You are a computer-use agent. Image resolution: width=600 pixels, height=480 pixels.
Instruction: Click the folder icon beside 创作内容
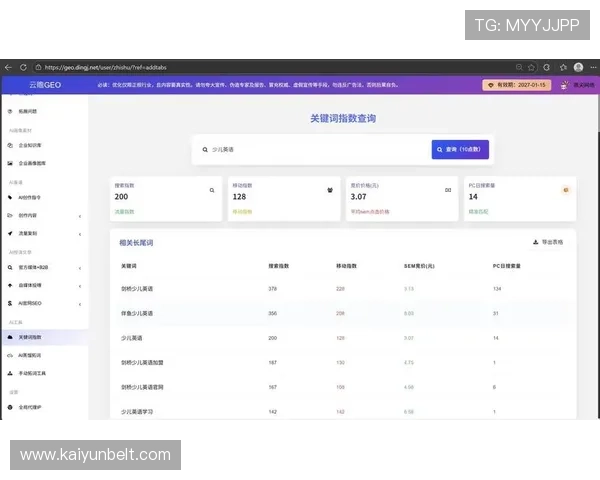click(x=10, y=216)
